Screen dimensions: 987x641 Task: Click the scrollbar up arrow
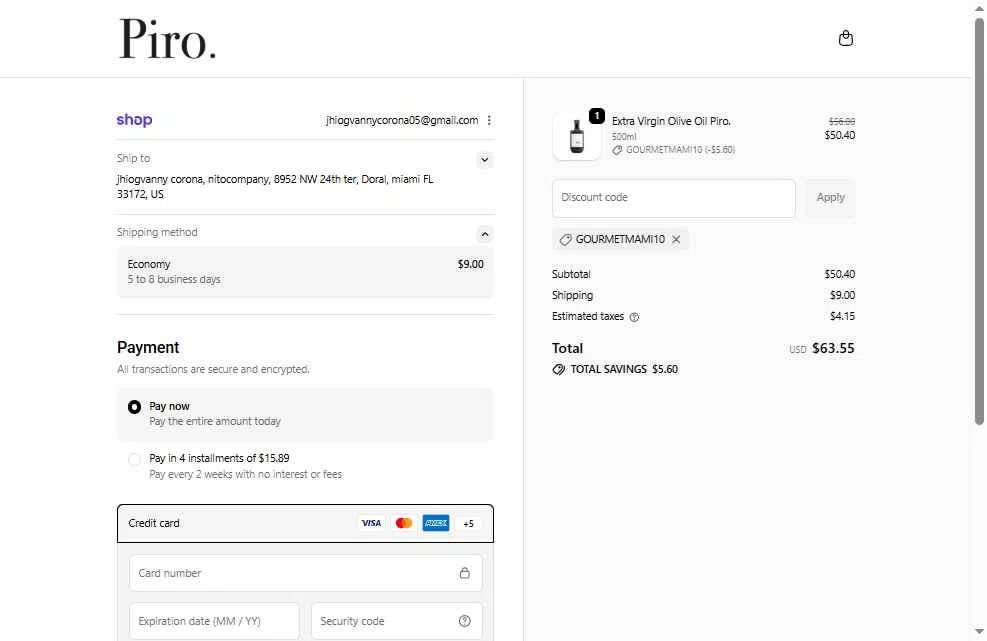tap(979, 8)
